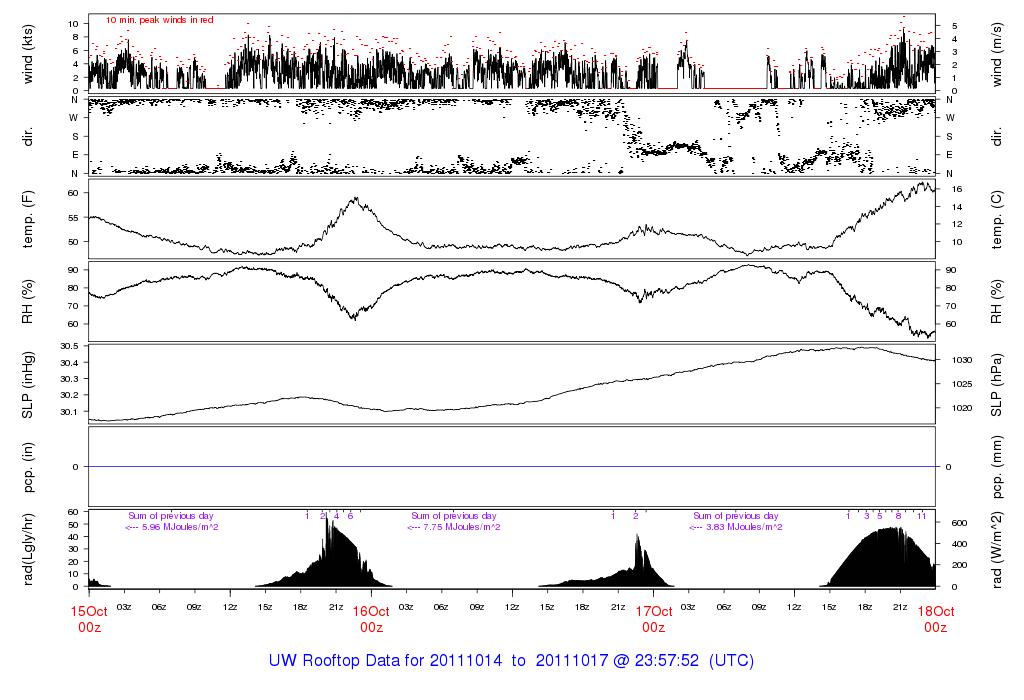
Task: Select the 'rad(Lgly/hr)' axis label
Action: click(28, 549)
